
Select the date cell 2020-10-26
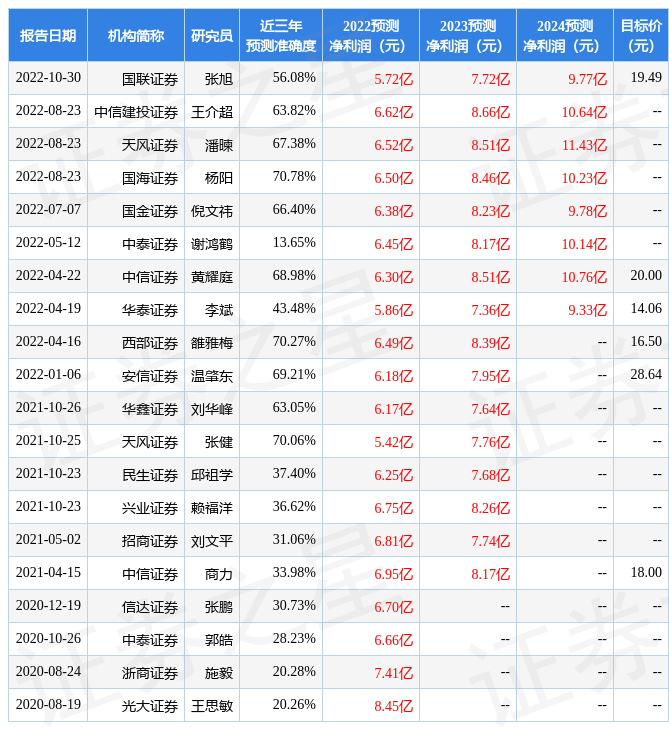point(48,639)
